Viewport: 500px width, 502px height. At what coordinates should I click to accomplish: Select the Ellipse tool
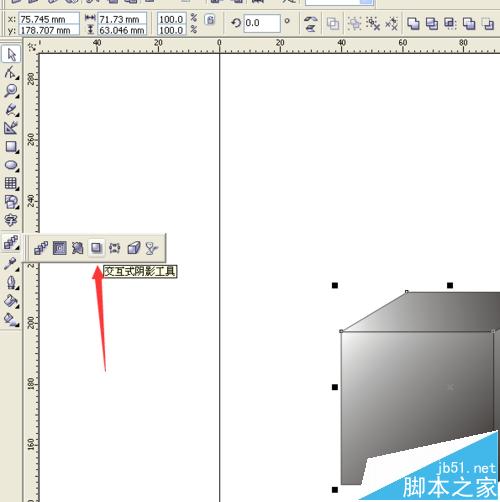click(x=11, y=165)
